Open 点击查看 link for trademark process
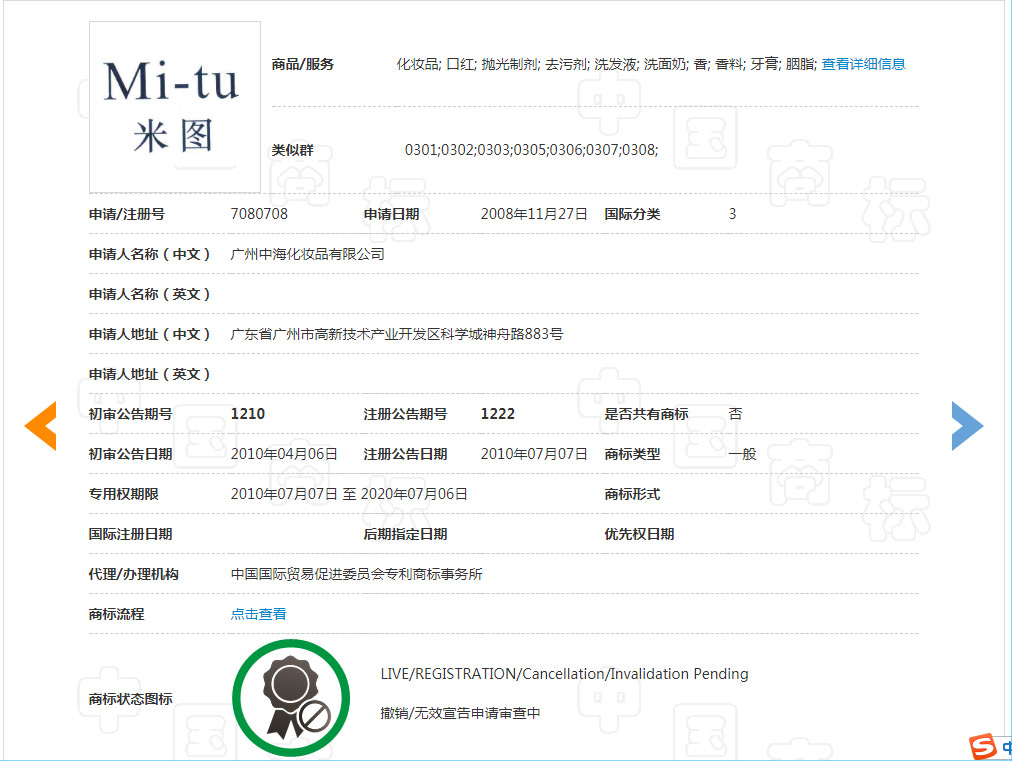This screenshot has width=1012, height=761. pyautogui.click(x=258, y=614)
